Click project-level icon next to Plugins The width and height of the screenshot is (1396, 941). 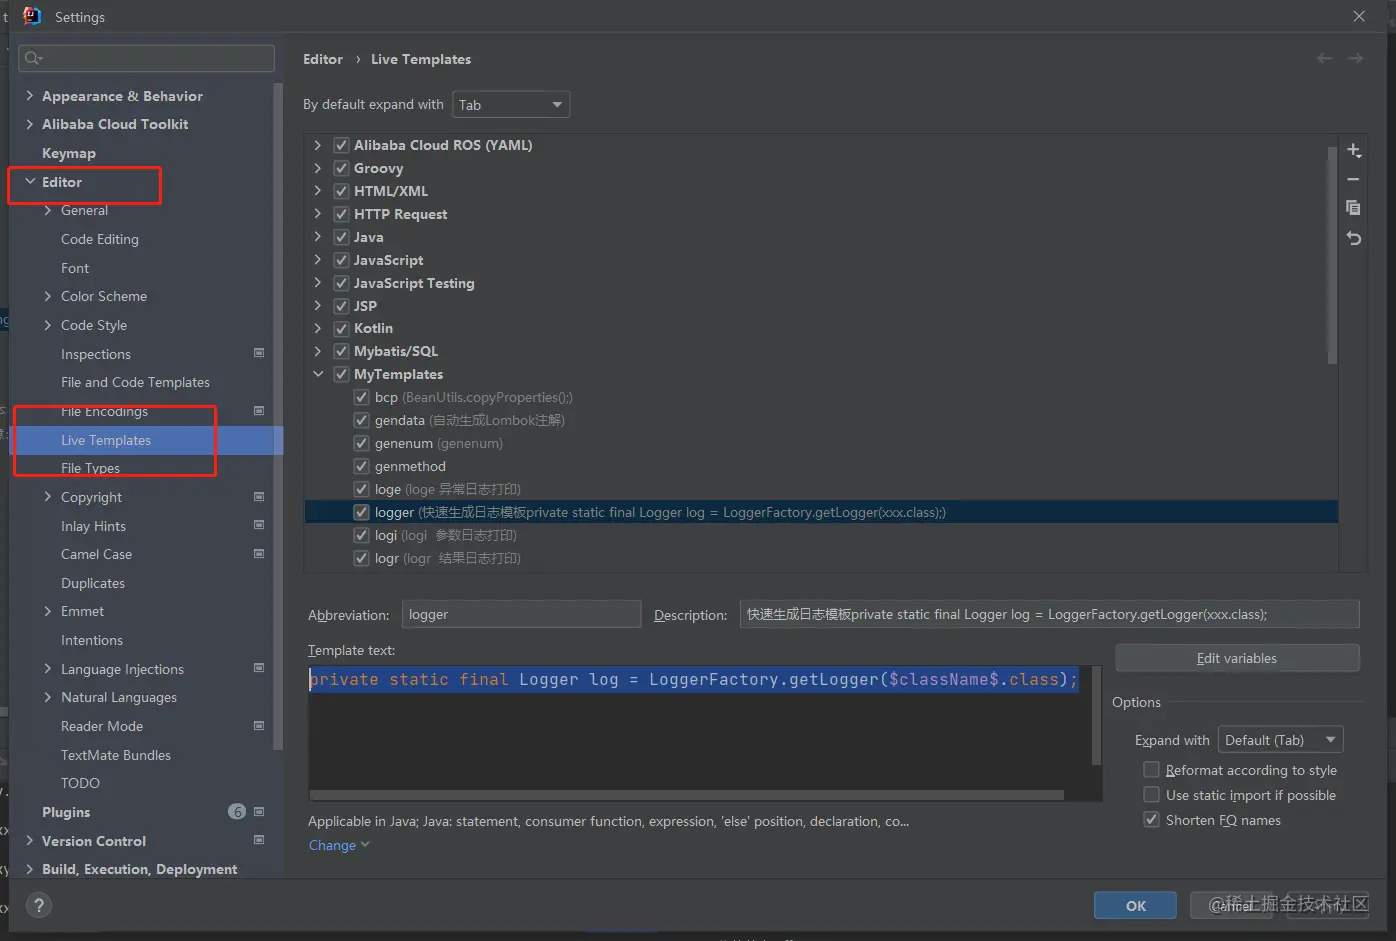[259, 812]
